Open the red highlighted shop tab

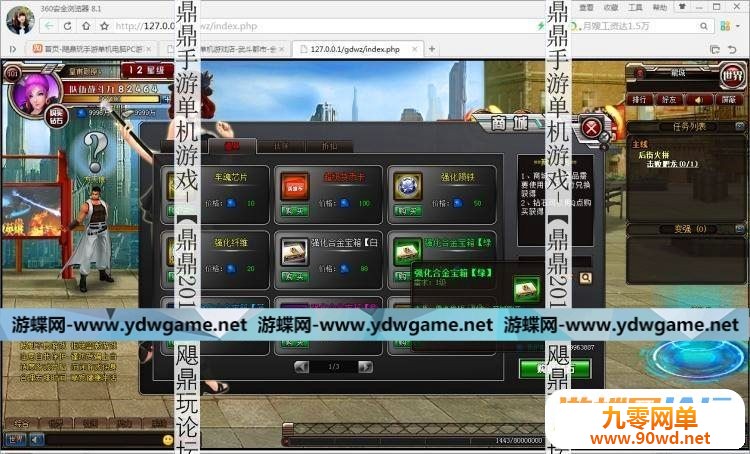tap(232, 146)
